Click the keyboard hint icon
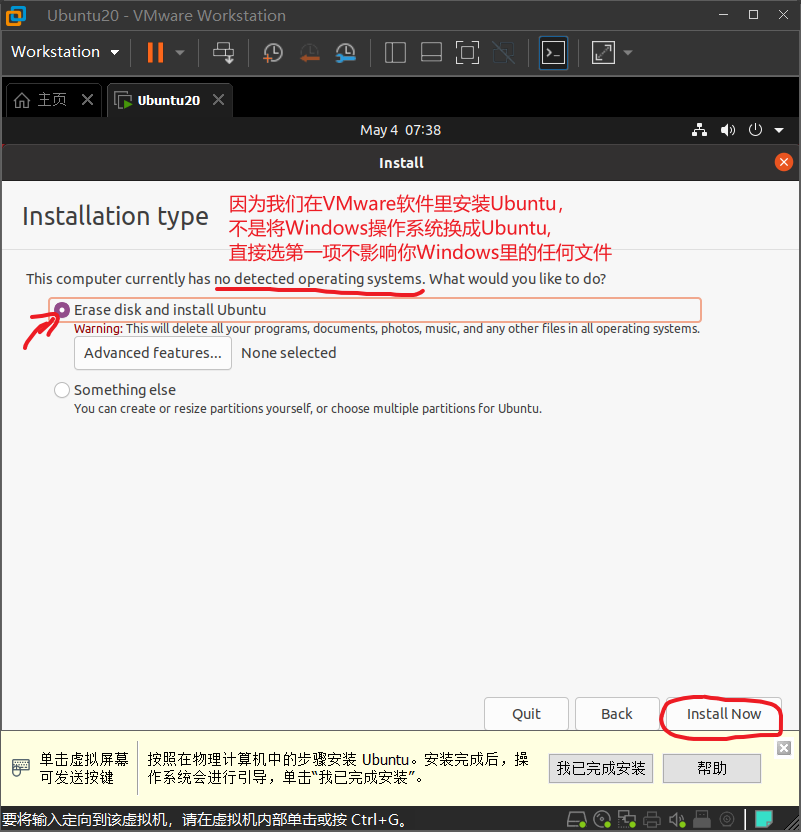801x832 pixels. (x=21, y=767)
